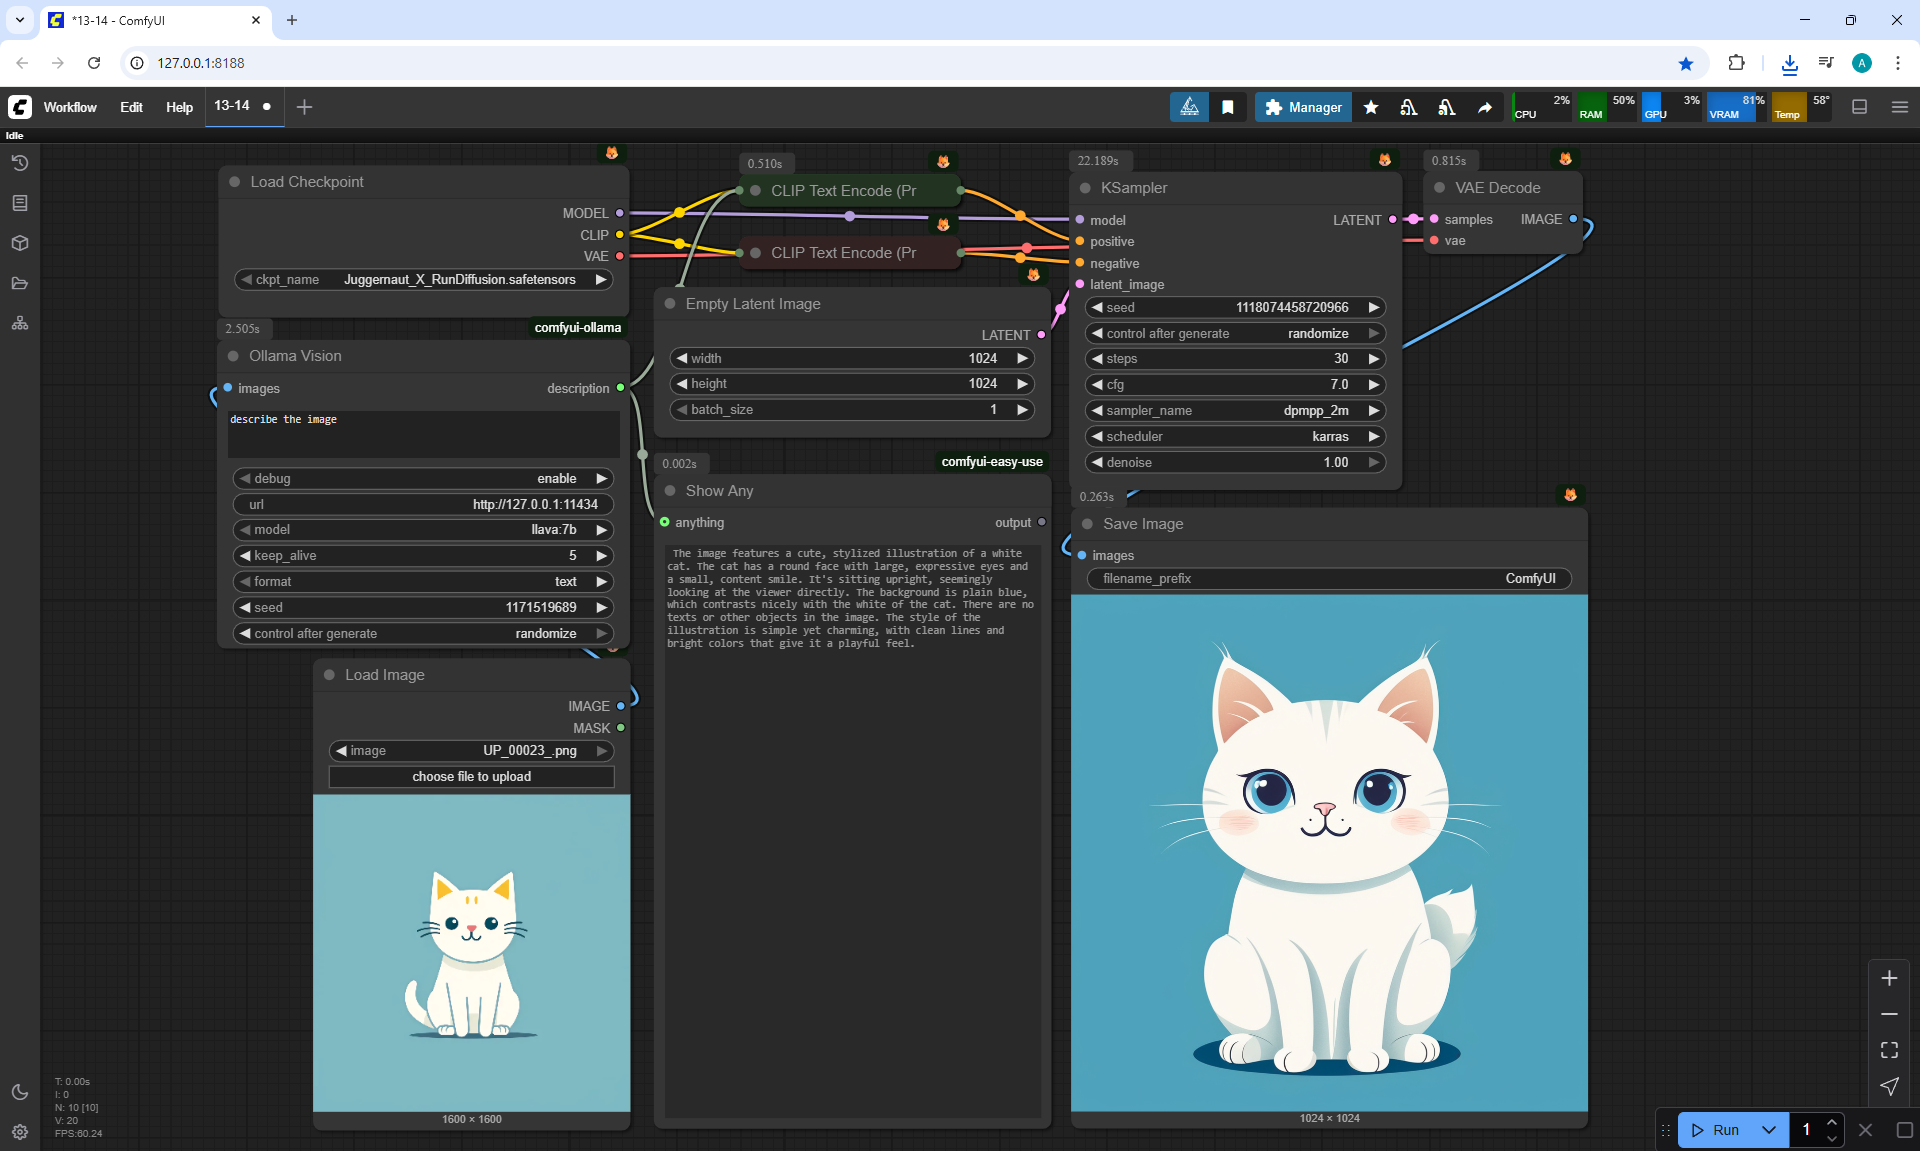Screen dimensions: 1920x1151
Task: Open the queue history sidebar icon
Action: point(20,163)
